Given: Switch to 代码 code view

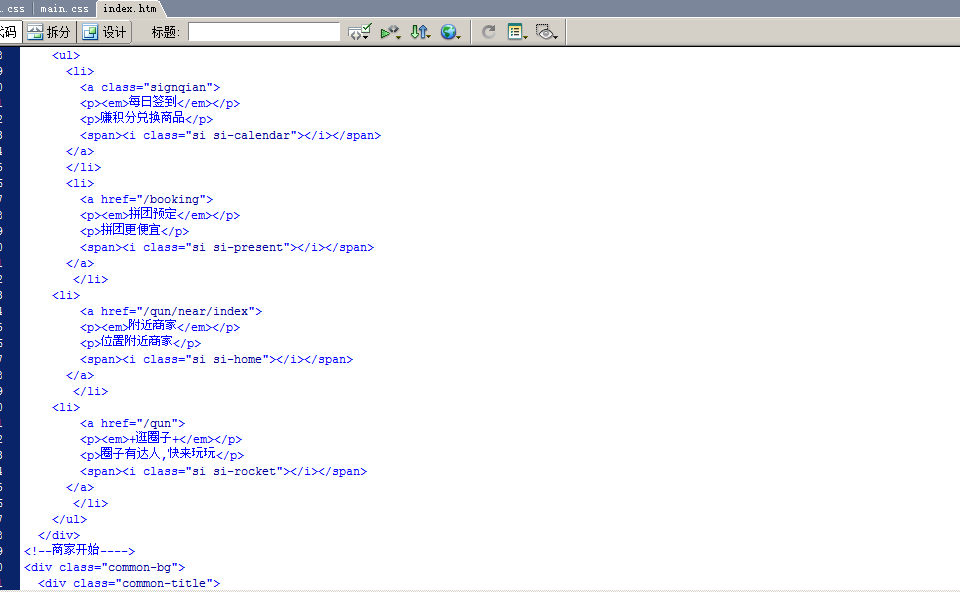Looking at the screenshot, I should click(x=9, y=32).
